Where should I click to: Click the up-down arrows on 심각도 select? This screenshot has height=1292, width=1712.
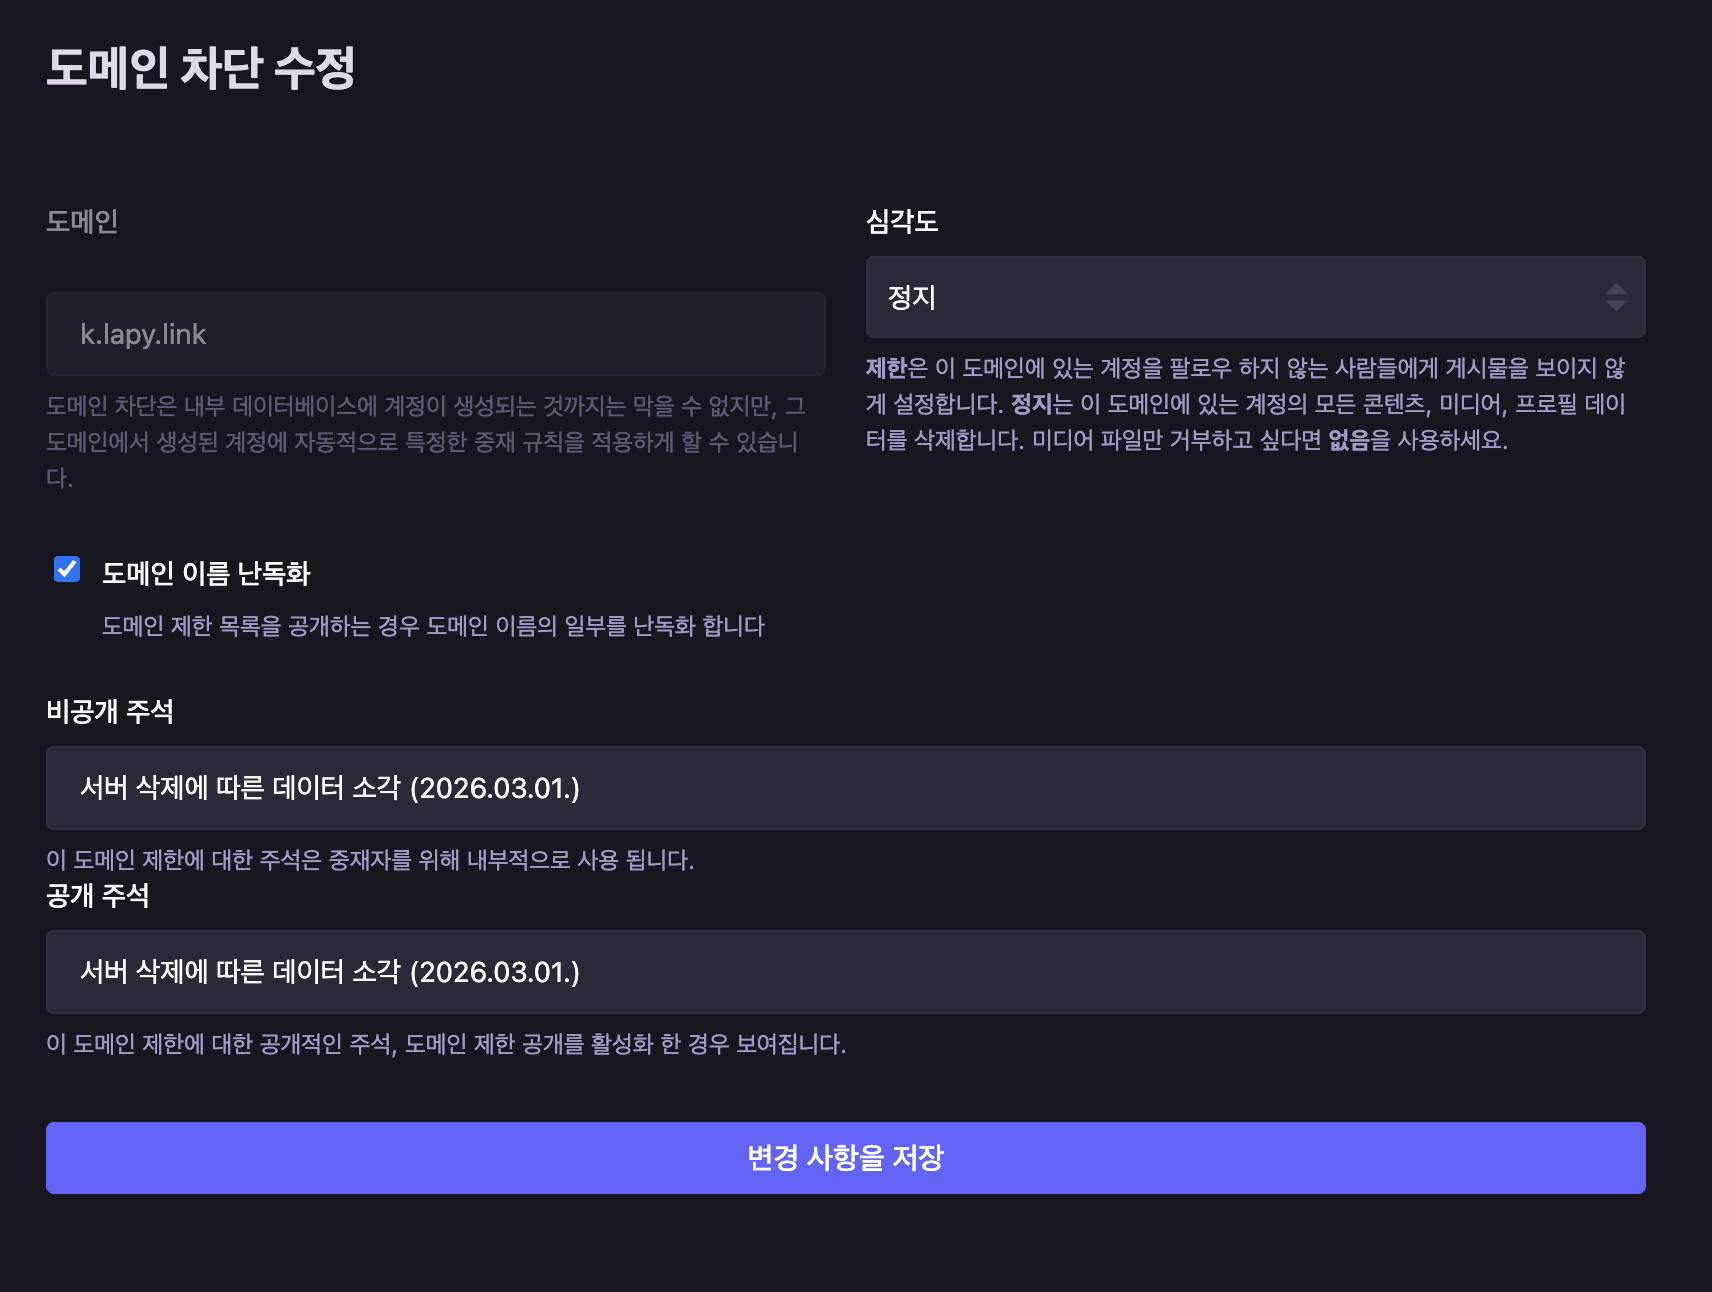1615,297
